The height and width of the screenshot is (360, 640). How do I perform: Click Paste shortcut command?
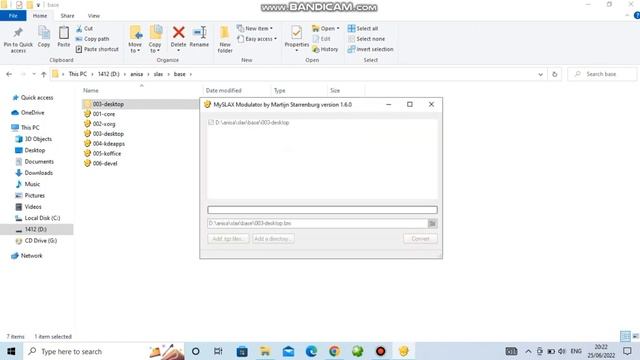click(97, 49)
